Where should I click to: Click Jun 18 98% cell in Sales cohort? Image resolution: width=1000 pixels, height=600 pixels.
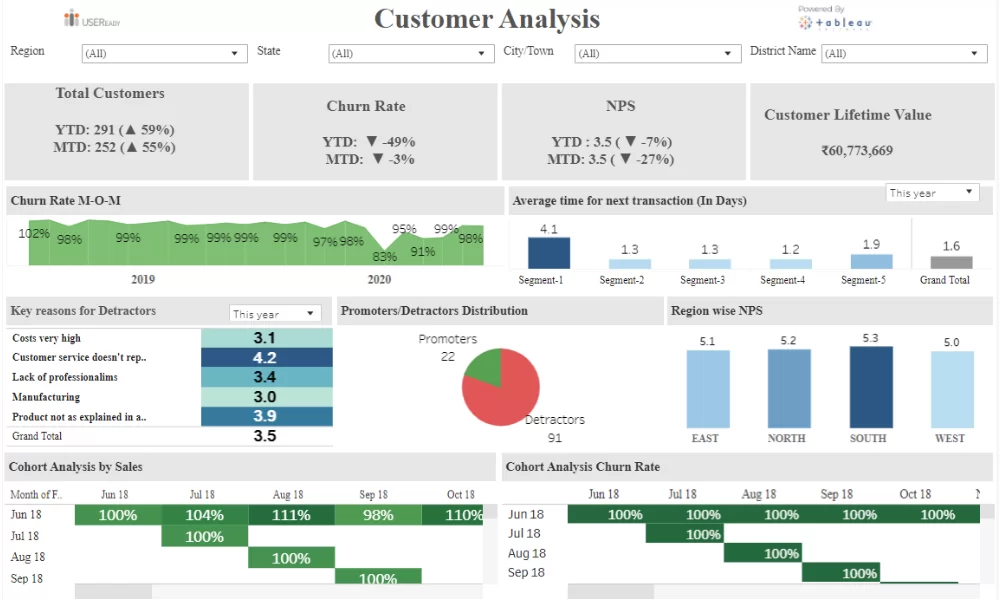point(378,515)
